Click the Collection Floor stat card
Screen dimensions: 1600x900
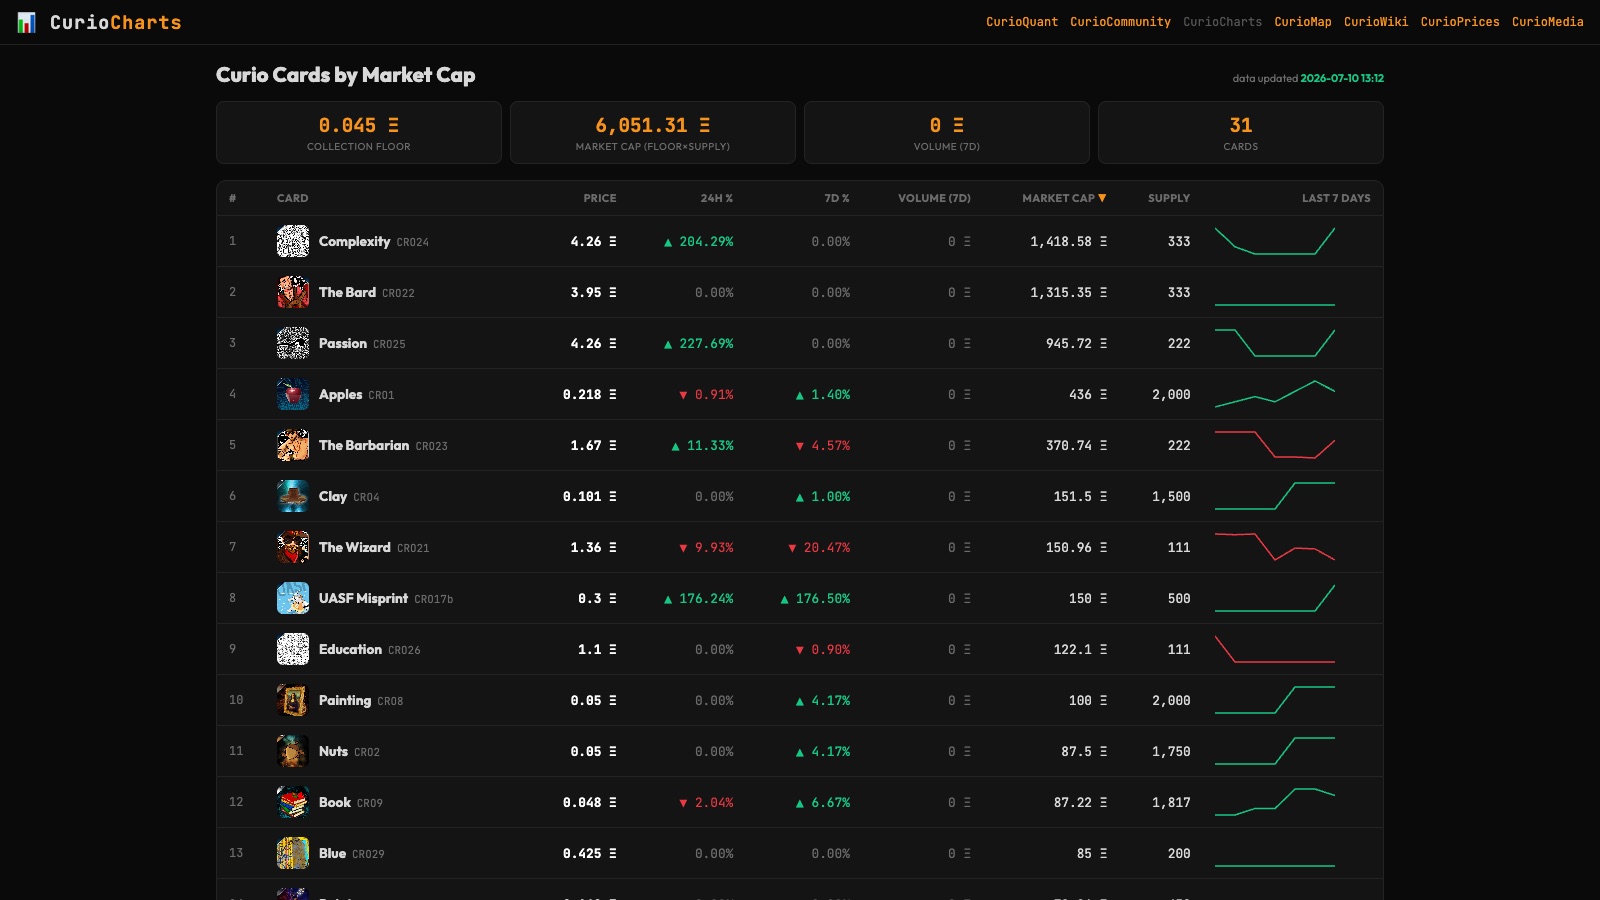tap(359, 132)
